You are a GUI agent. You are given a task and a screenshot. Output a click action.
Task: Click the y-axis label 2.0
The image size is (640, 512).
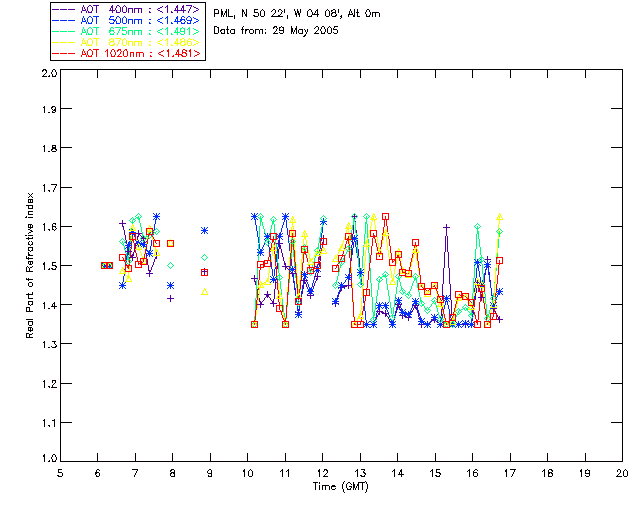coord(49,73)
